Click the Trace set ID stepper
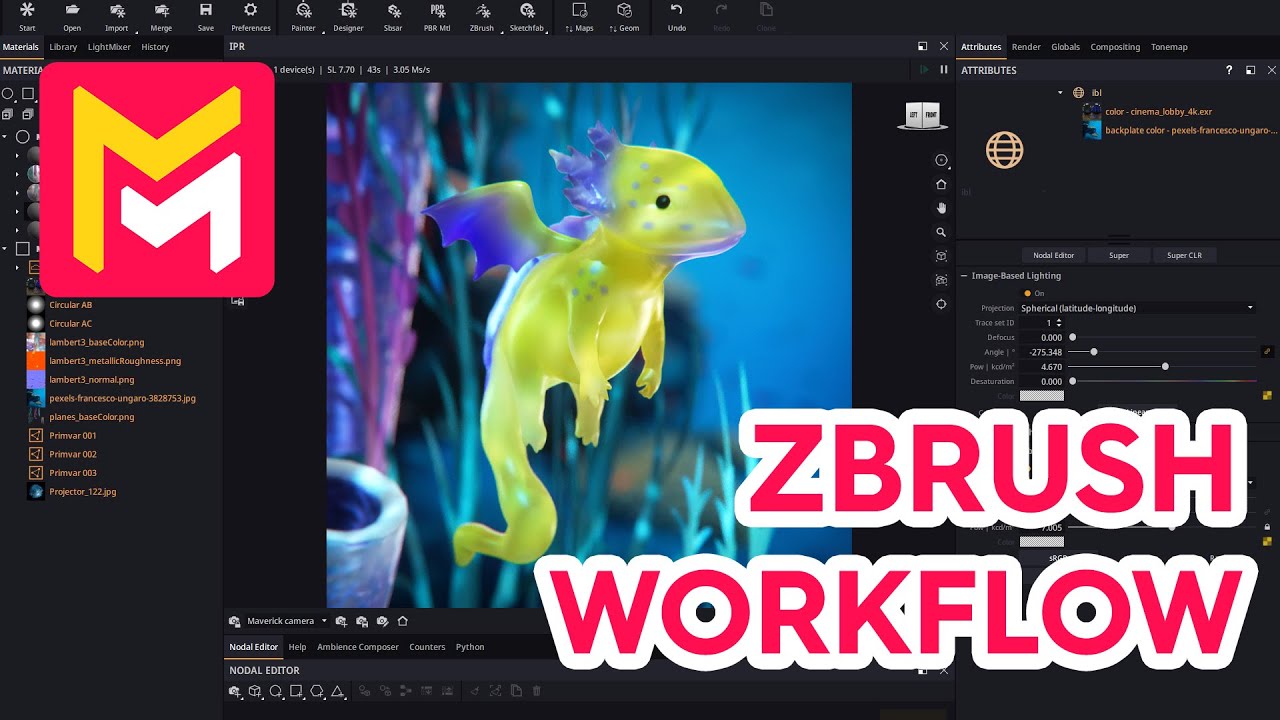 click(1059, 323)
